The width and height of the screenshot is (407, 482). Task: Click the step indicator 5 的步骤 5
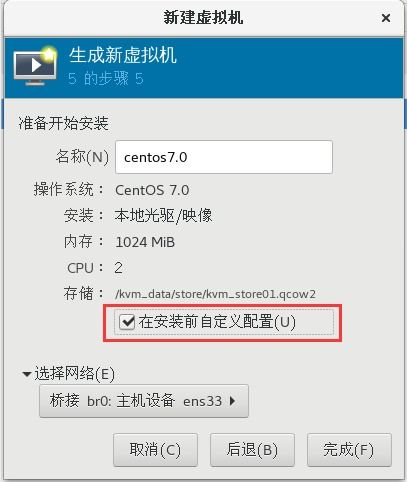point(106,79)
